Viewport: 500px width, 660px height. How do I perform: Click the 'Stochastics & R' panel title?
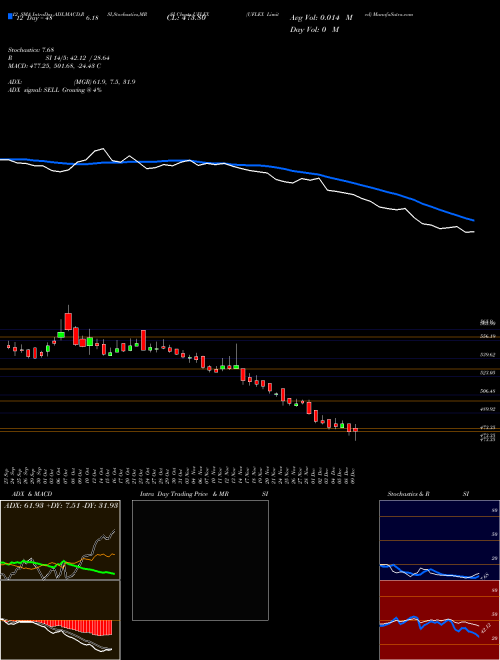pos(408,494)
